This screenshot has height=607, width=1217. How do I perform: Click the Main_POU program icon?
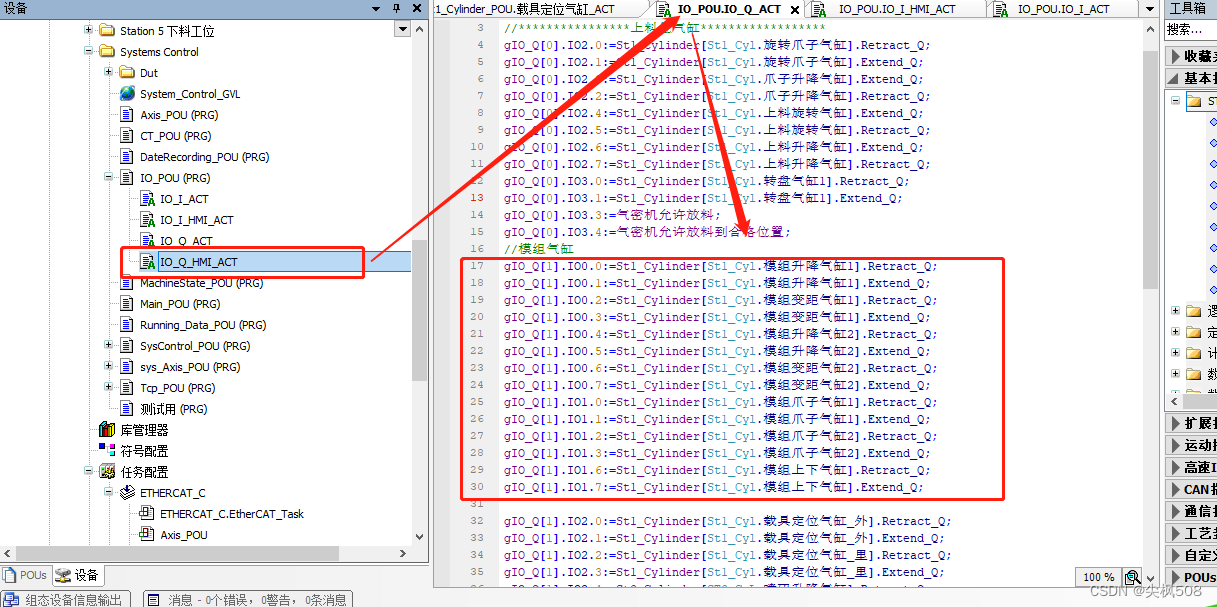(127, 303)
